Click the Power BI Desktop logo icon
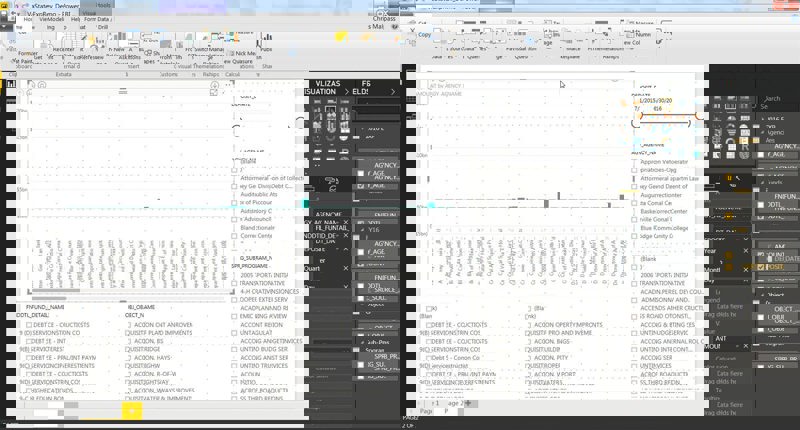This screenshot has height=430, width=800. (x=8, y=6)
